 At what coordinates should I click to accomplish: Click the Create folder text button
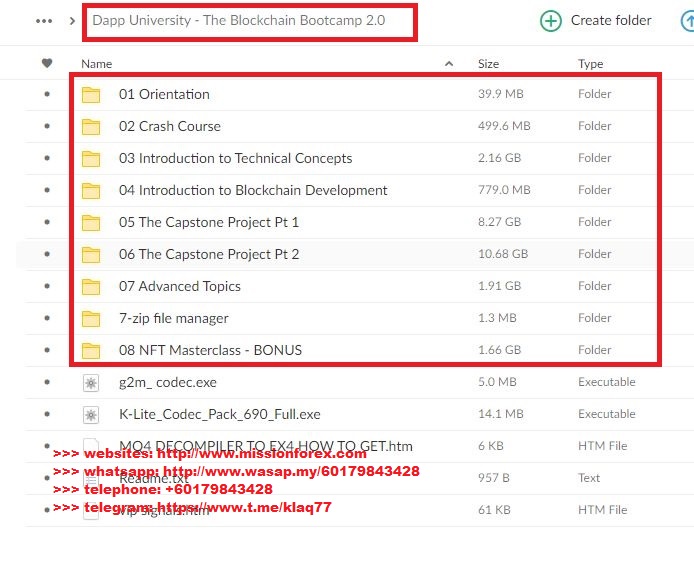[611, 20]
